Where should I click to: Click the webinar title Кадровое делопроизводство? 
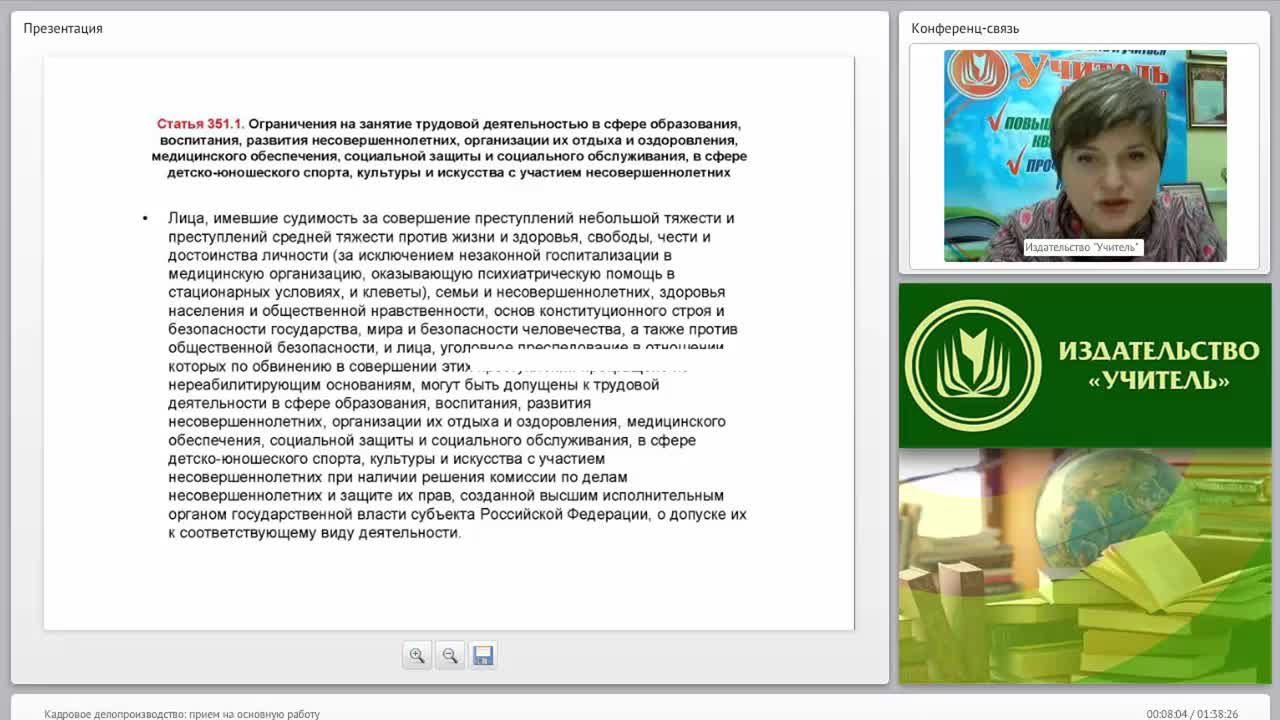pos(182,714)
